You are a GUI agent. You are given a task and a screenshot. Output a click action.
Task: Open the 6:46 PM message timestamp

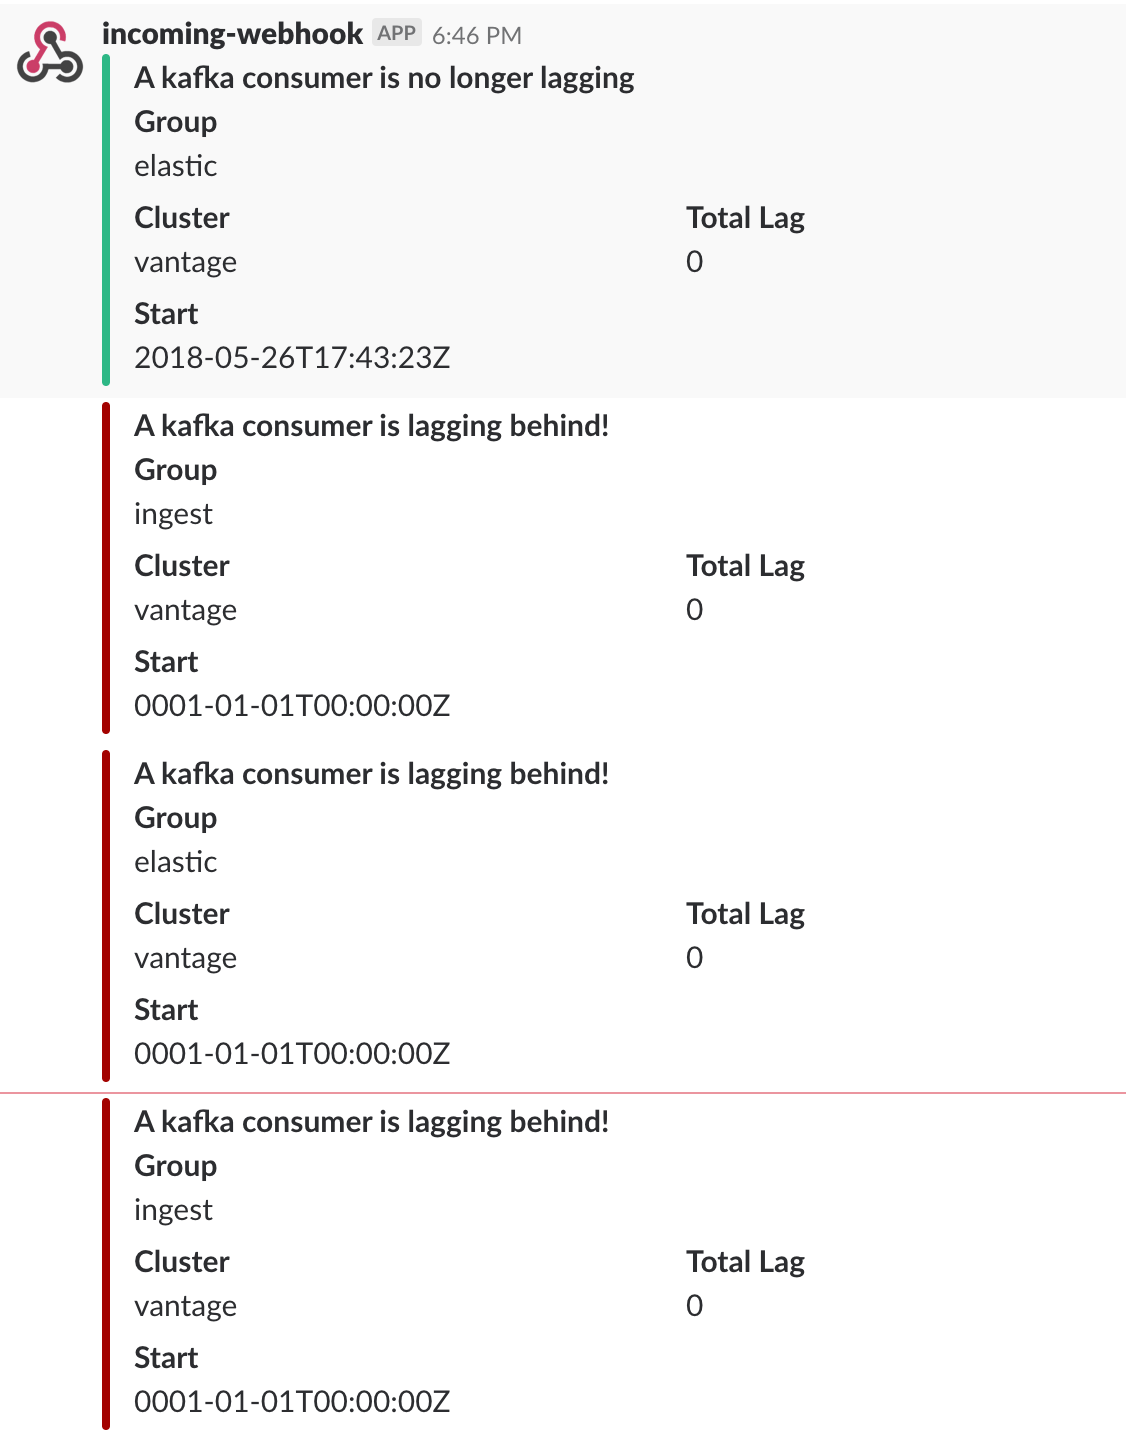pos(477,35)
